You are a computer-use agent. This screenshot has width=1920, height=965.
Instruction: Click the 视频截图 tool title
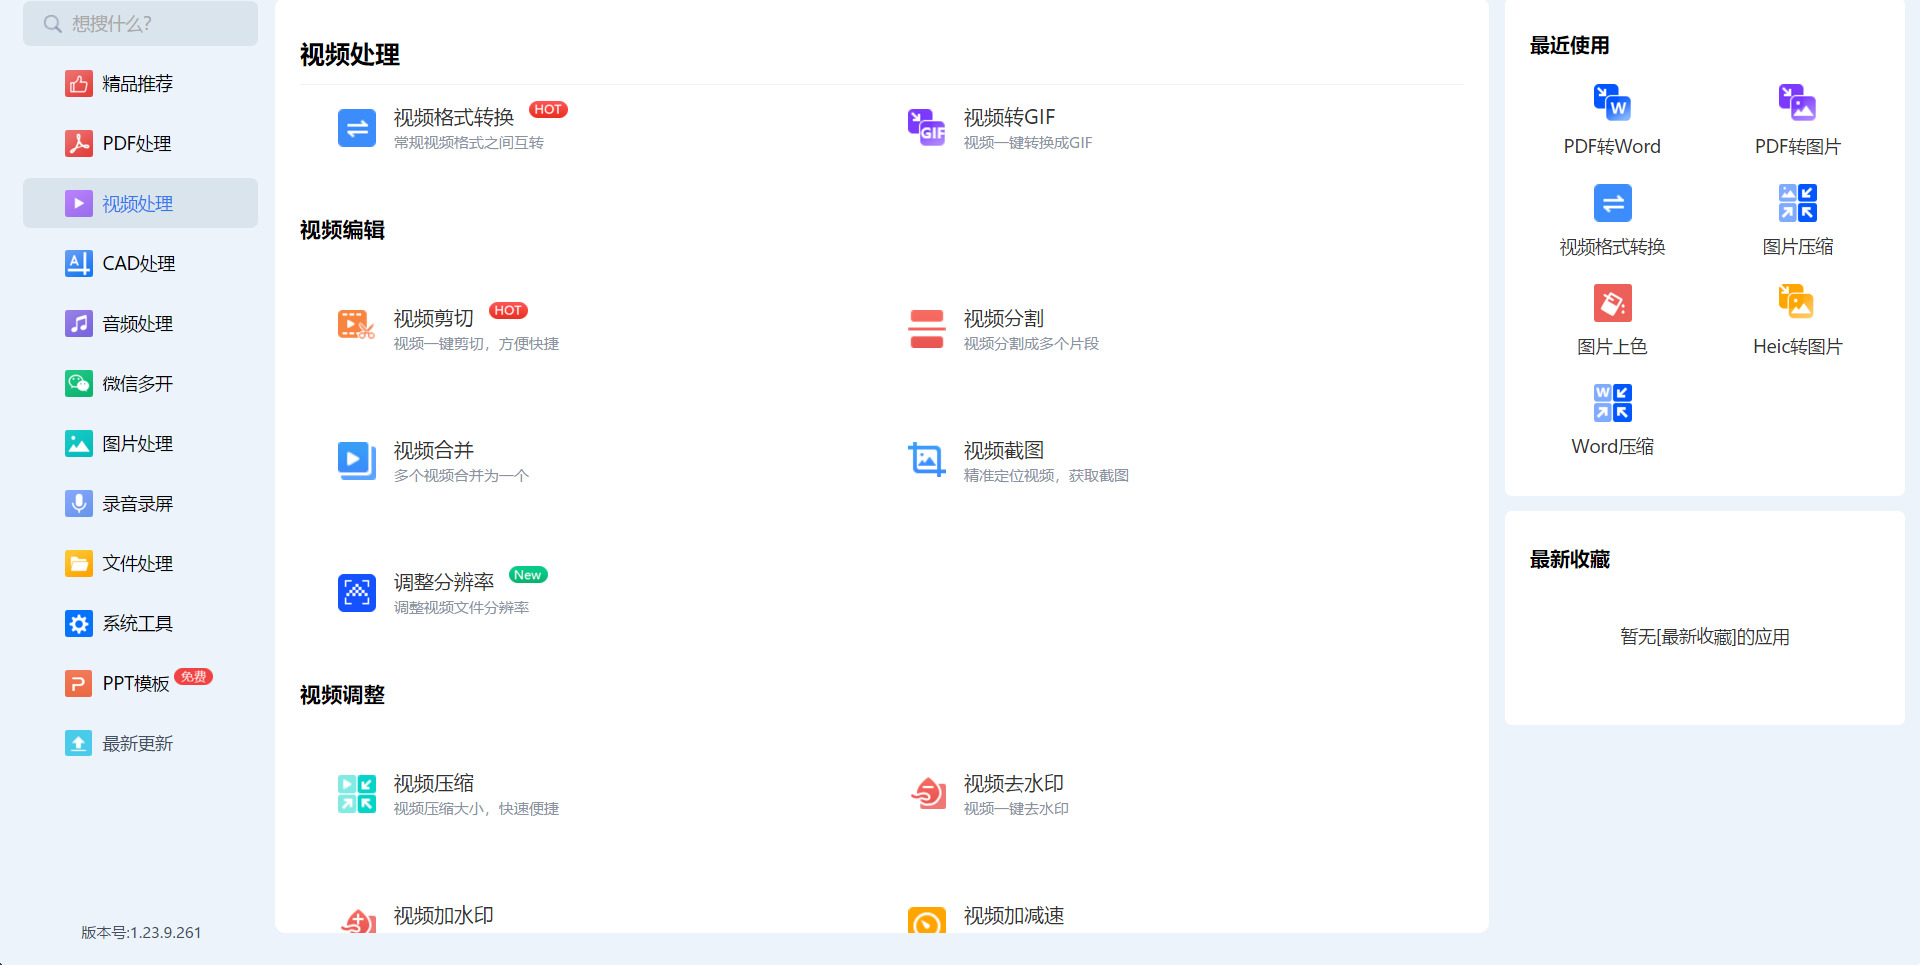[1003, 451]
